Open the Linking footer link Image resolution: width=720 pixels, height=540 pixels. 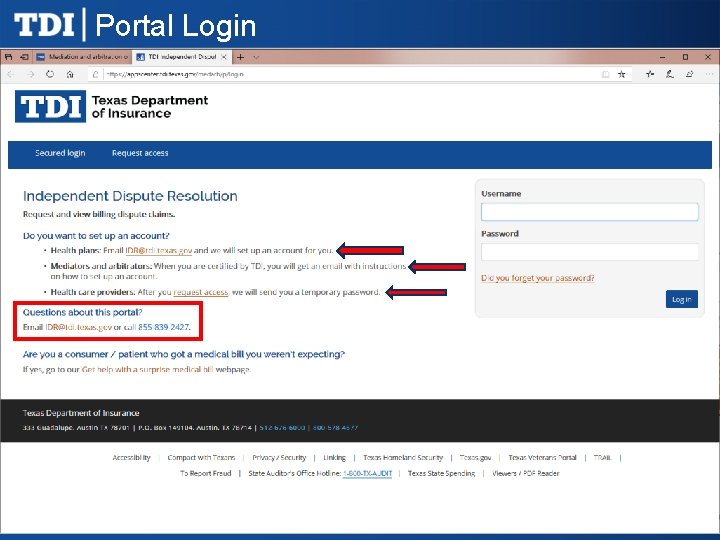click(335, 457)
